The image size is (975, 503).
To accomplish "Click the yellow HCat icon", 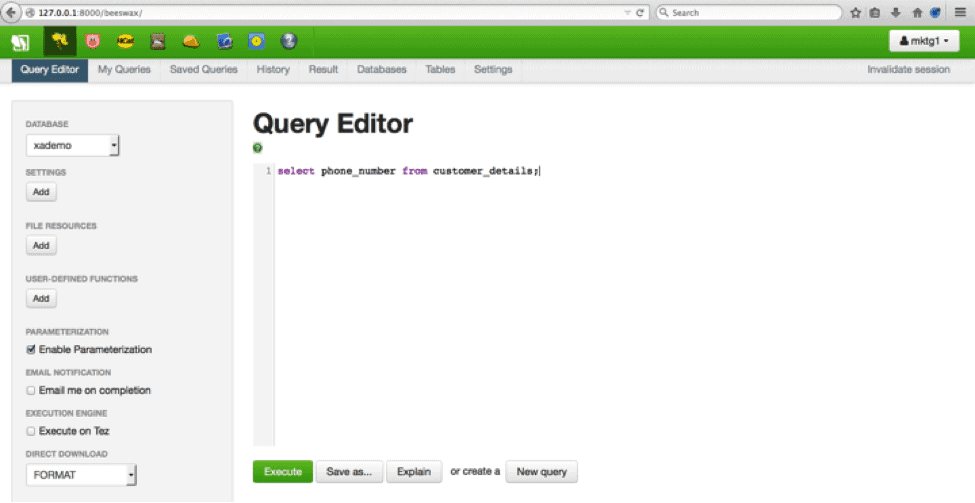I will [125, 41].
